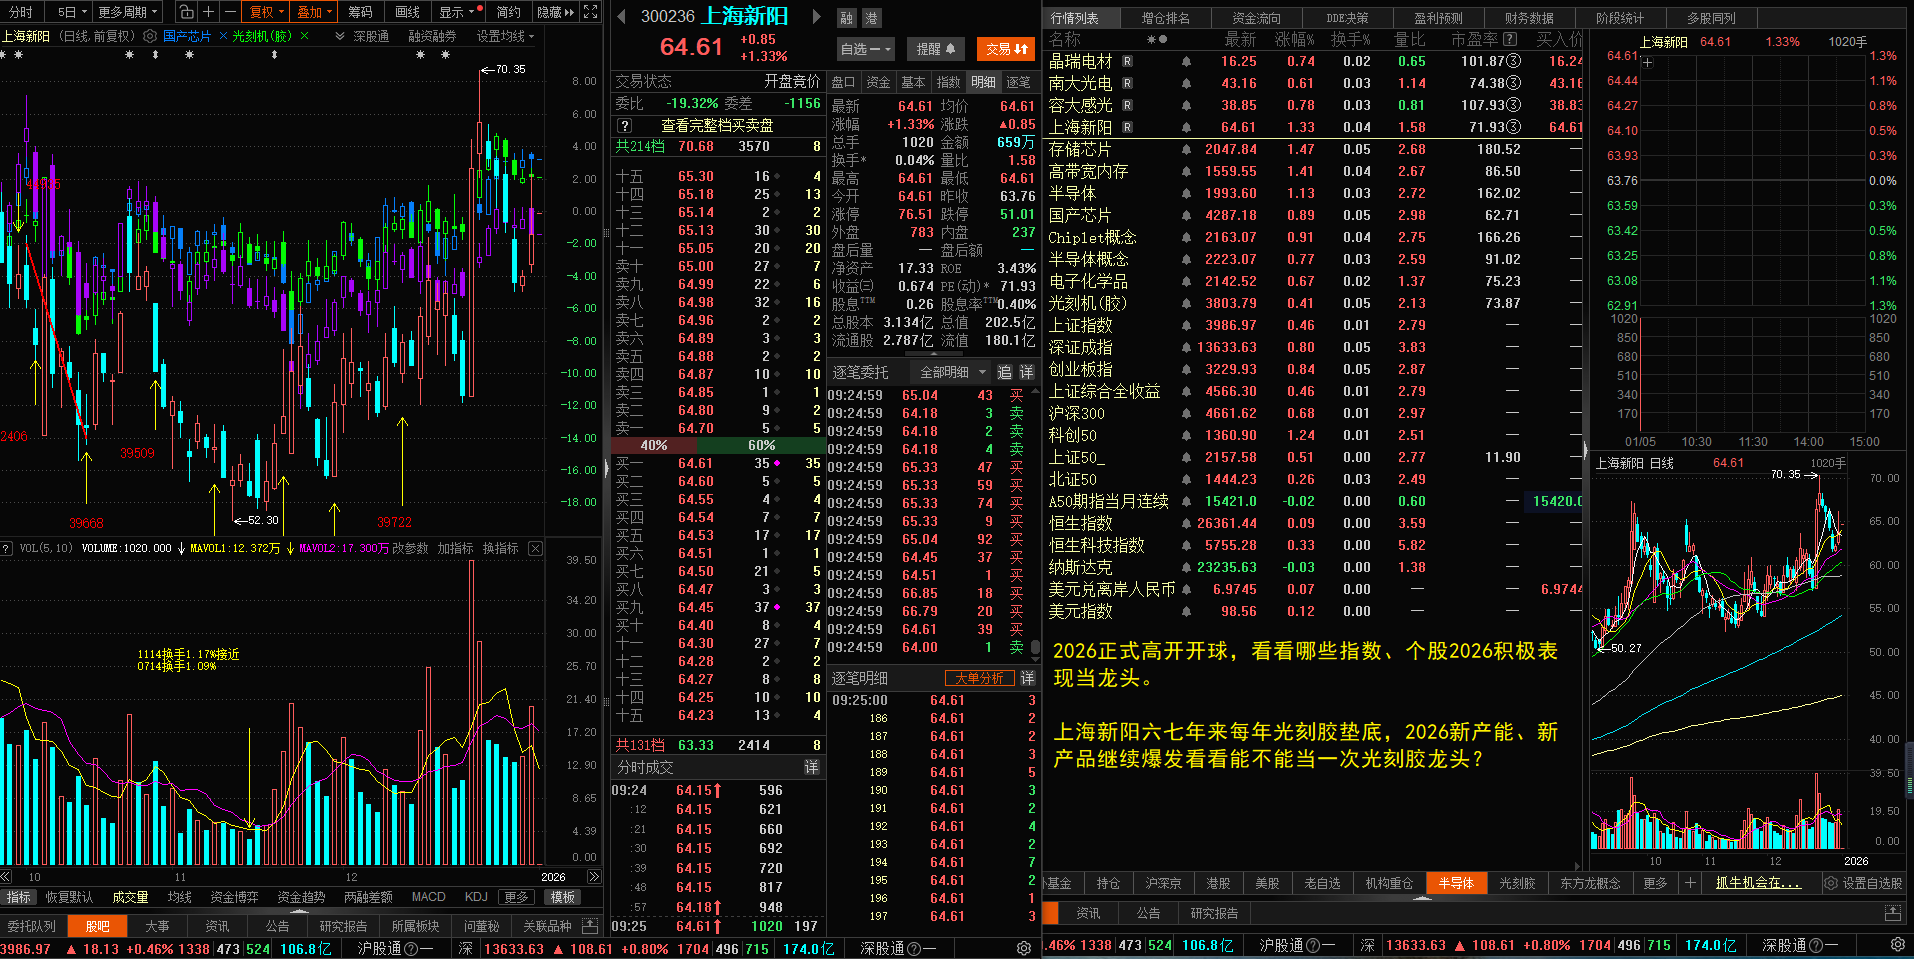Click 画线 drawing tool button

[407, 12]
